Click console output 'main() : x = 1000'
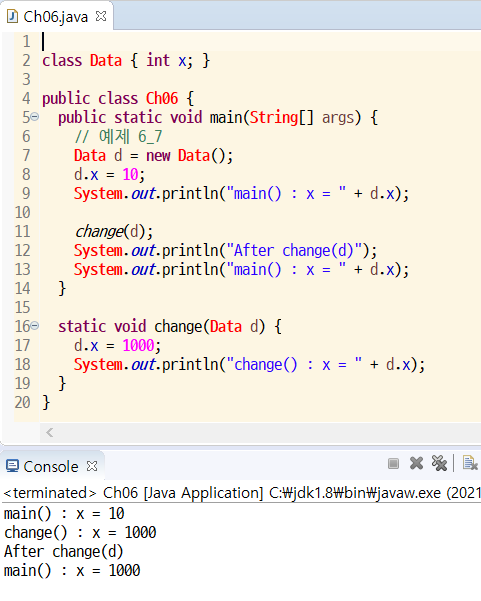The image size is (481, 601). [72, 571]
